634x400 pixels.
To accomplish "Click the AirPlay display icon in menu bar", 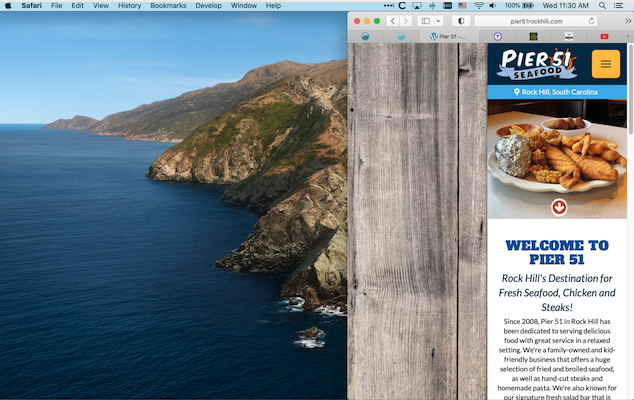I will (416, 6).
